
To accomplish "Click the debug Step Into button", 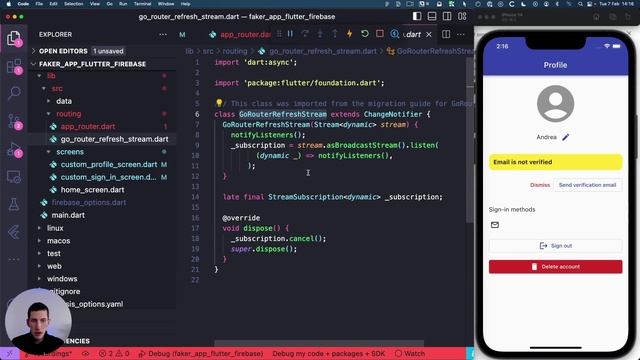I will point(320,34).
